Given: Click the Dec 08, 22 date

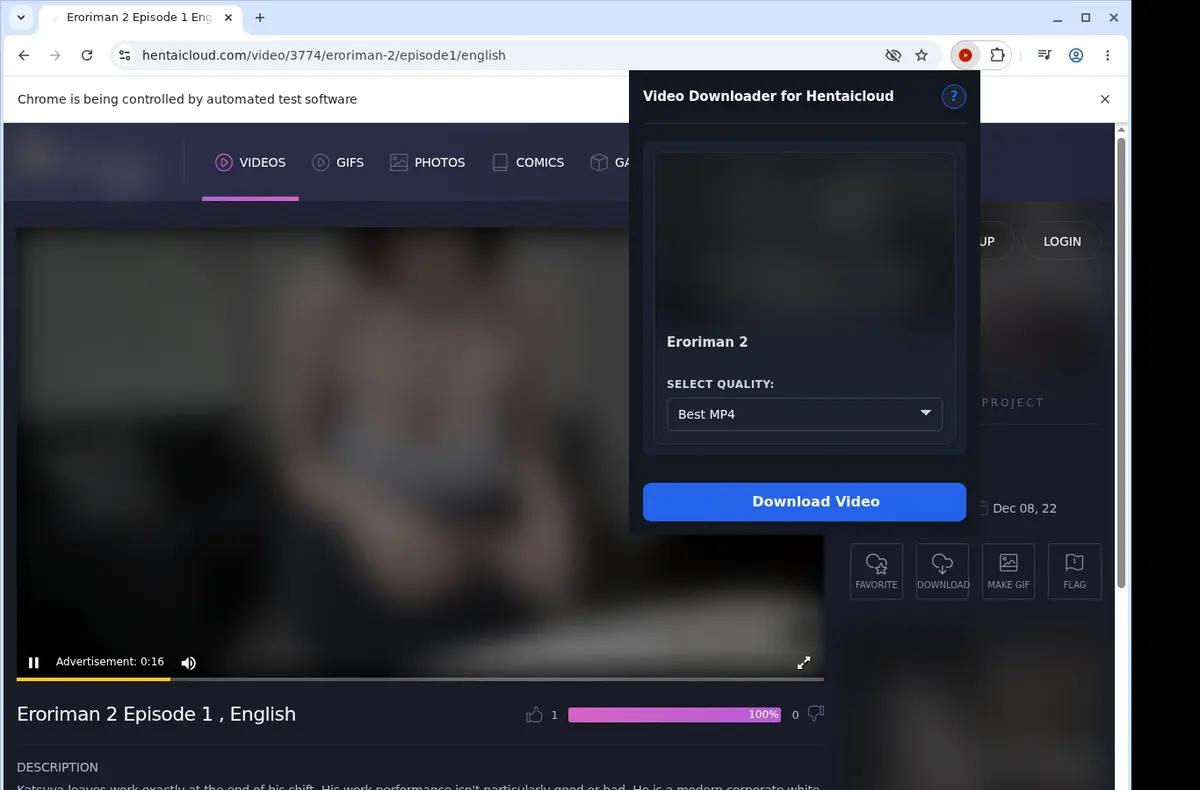Looking at the screenshot, I should click(1024, 508).
